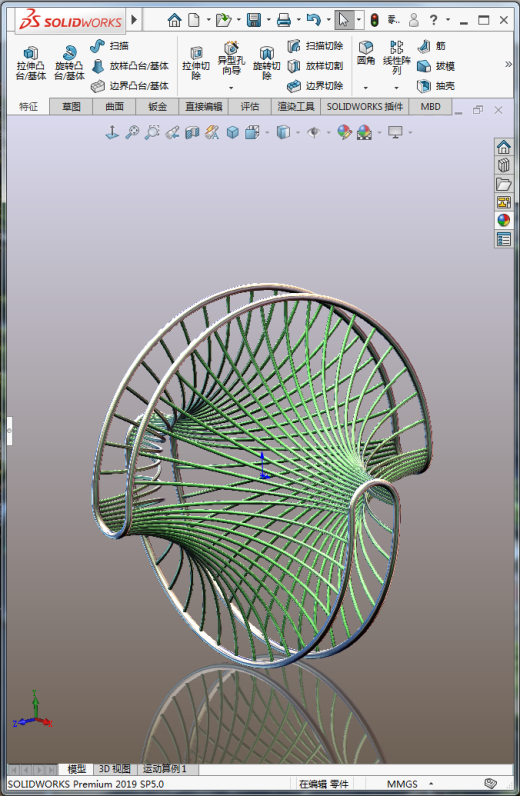
Task: Click the 3D 视图 bottom tab
Action: pos(115,769)
